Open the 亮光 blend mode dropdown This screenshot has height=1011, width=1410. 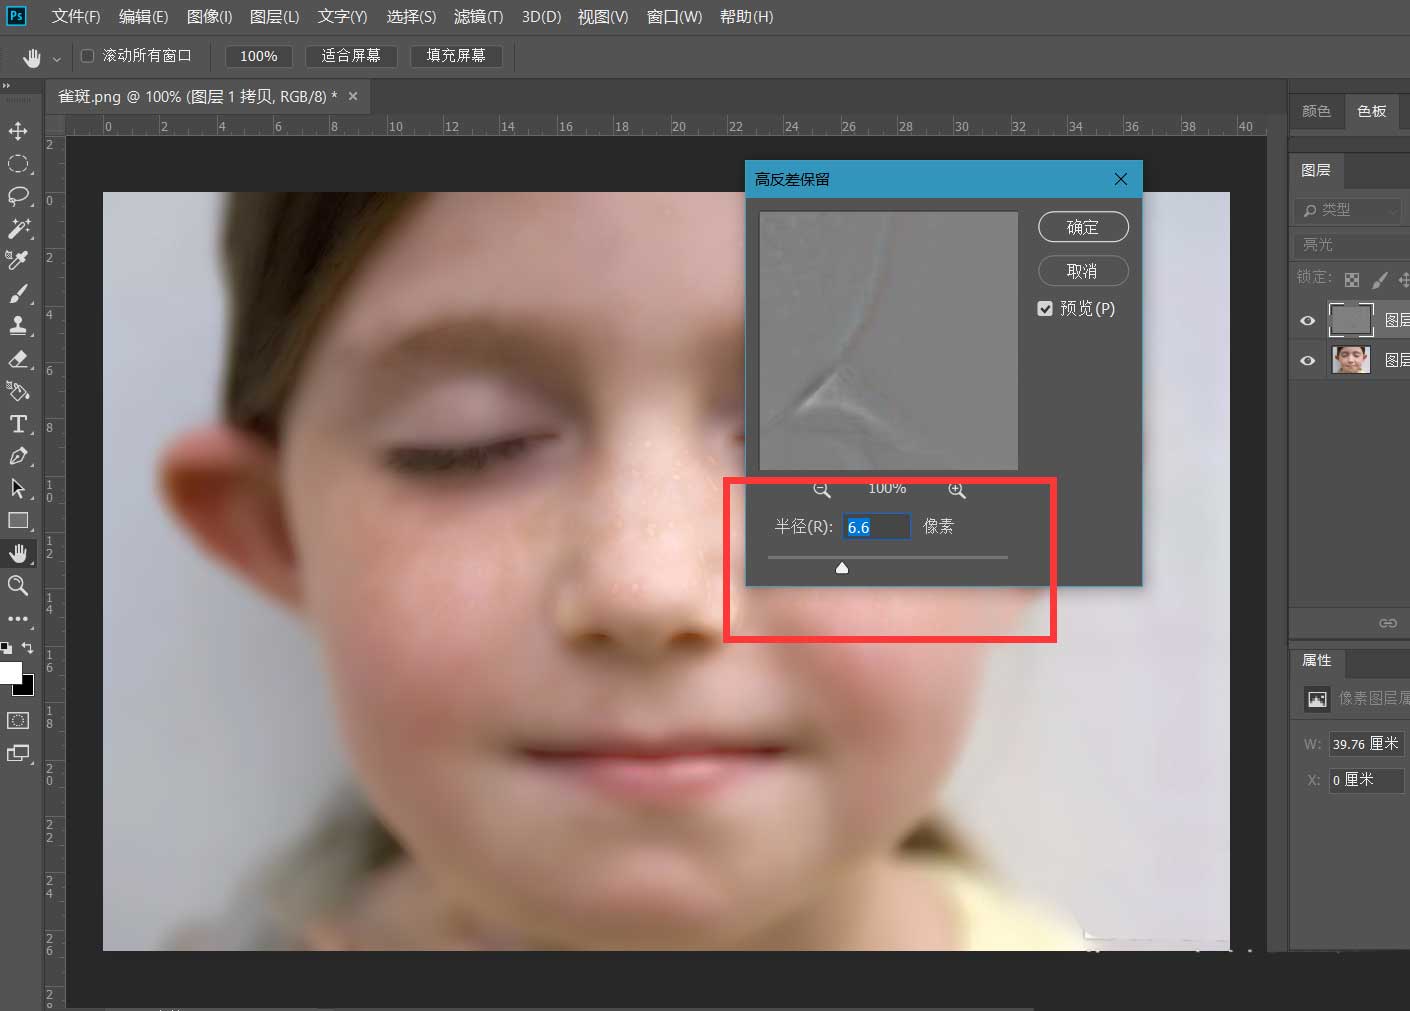[1350, 245]
